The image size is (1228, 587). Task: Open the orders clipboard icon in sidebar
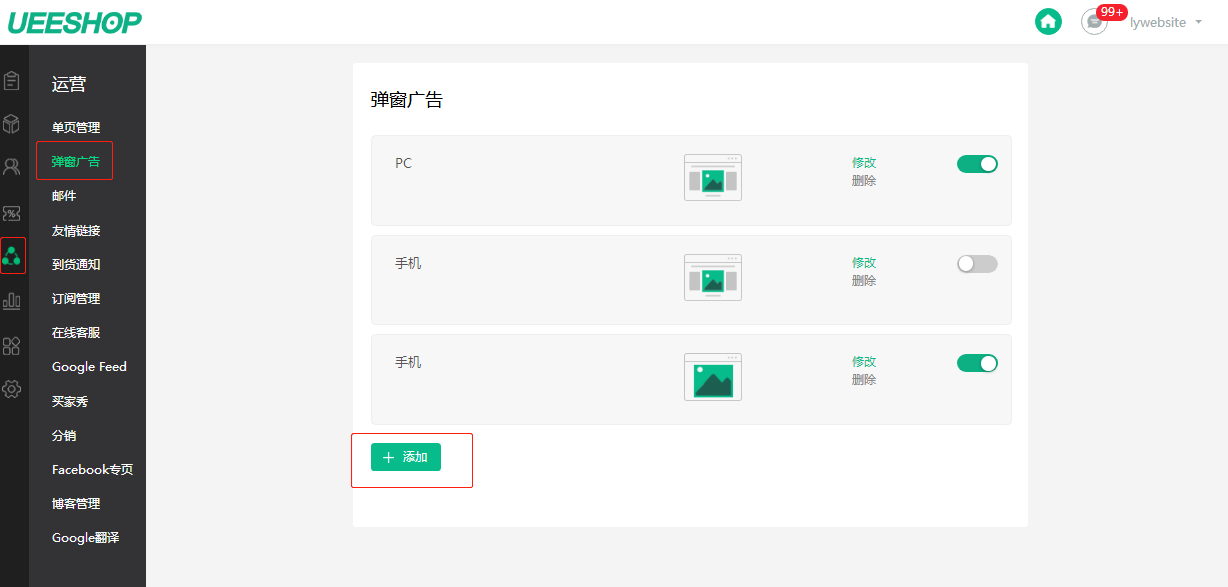pyautogui.click(x=12, y=80)
